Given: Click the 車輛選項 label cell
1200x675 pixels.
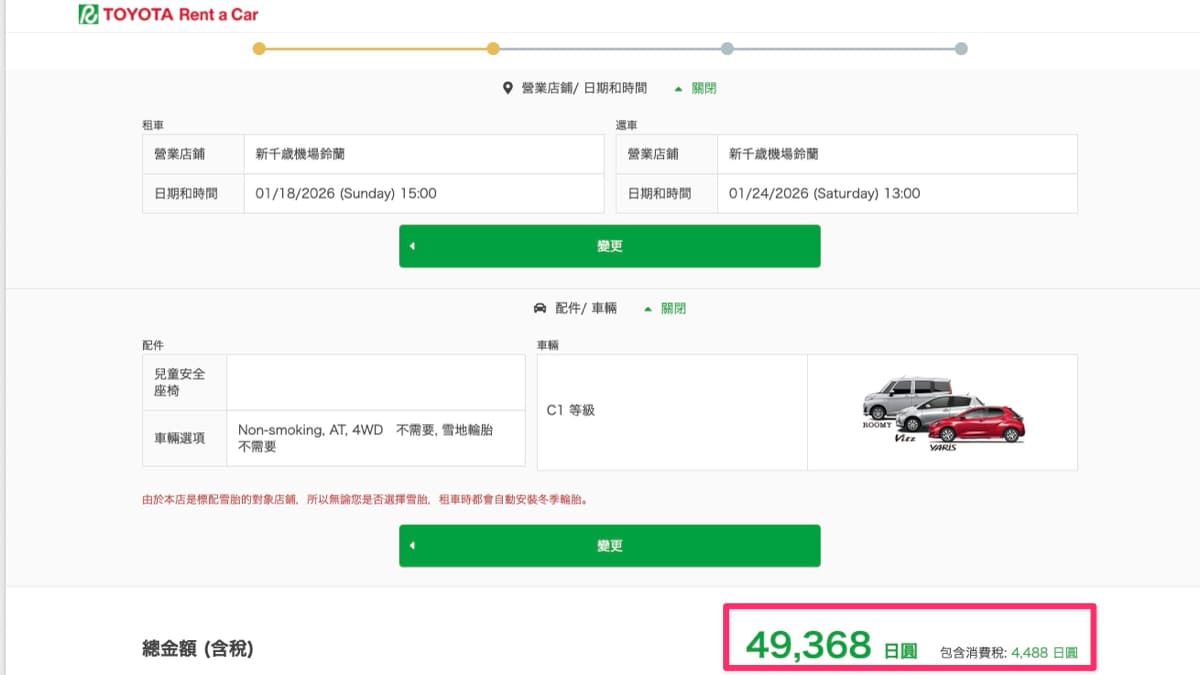Looking at the screenshot, I should tap(185, 438).
